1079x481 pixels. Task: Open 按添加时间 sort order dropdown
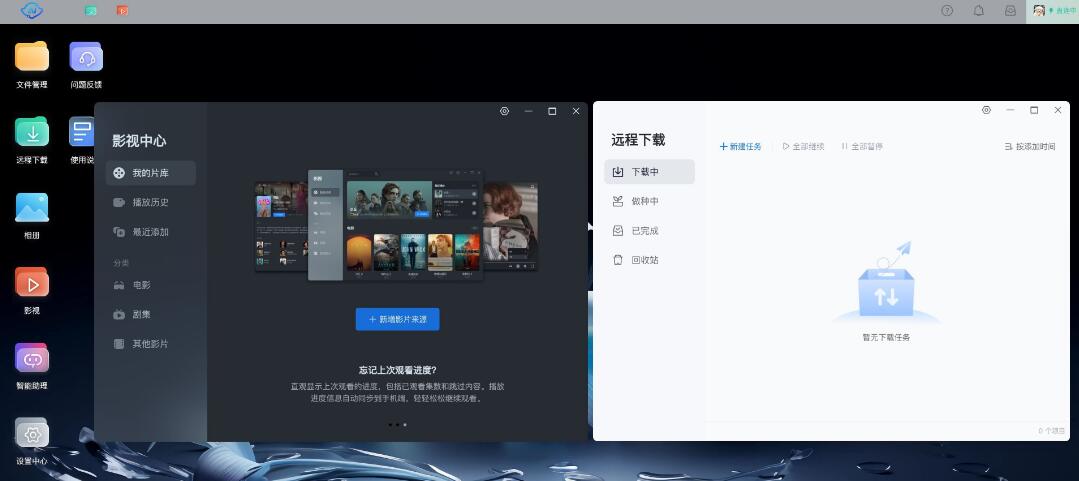1029,147
